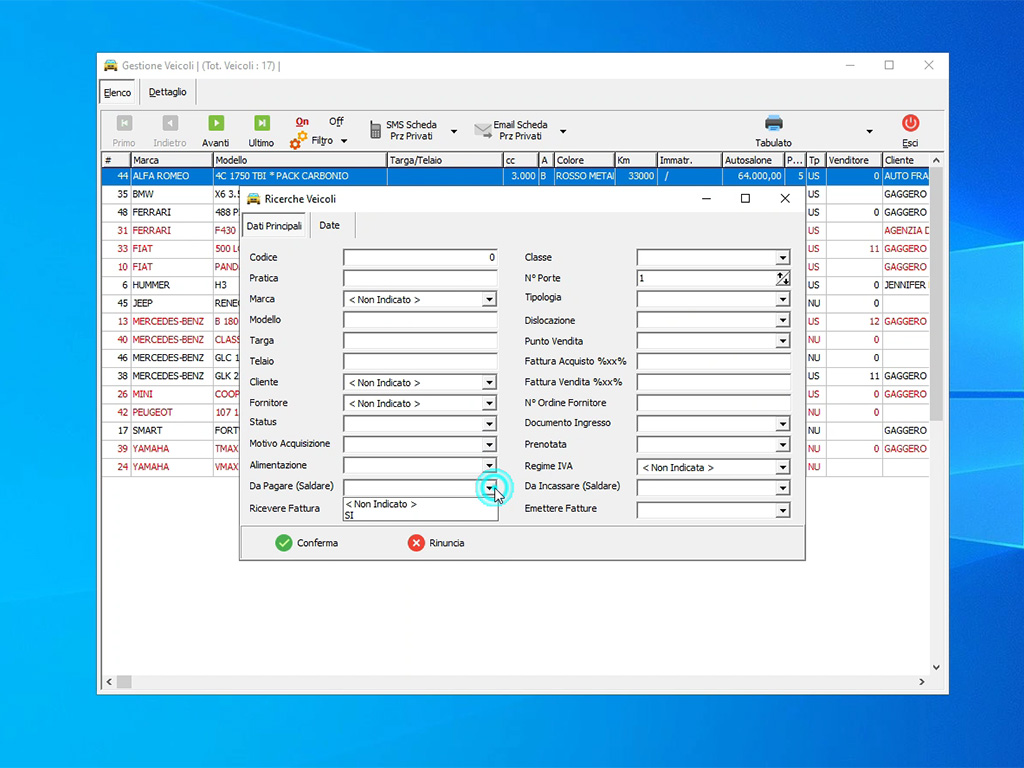Screen dimensions: 1024x768
Task: Open the Dislocazione dropdown
Action: [782, 321]
